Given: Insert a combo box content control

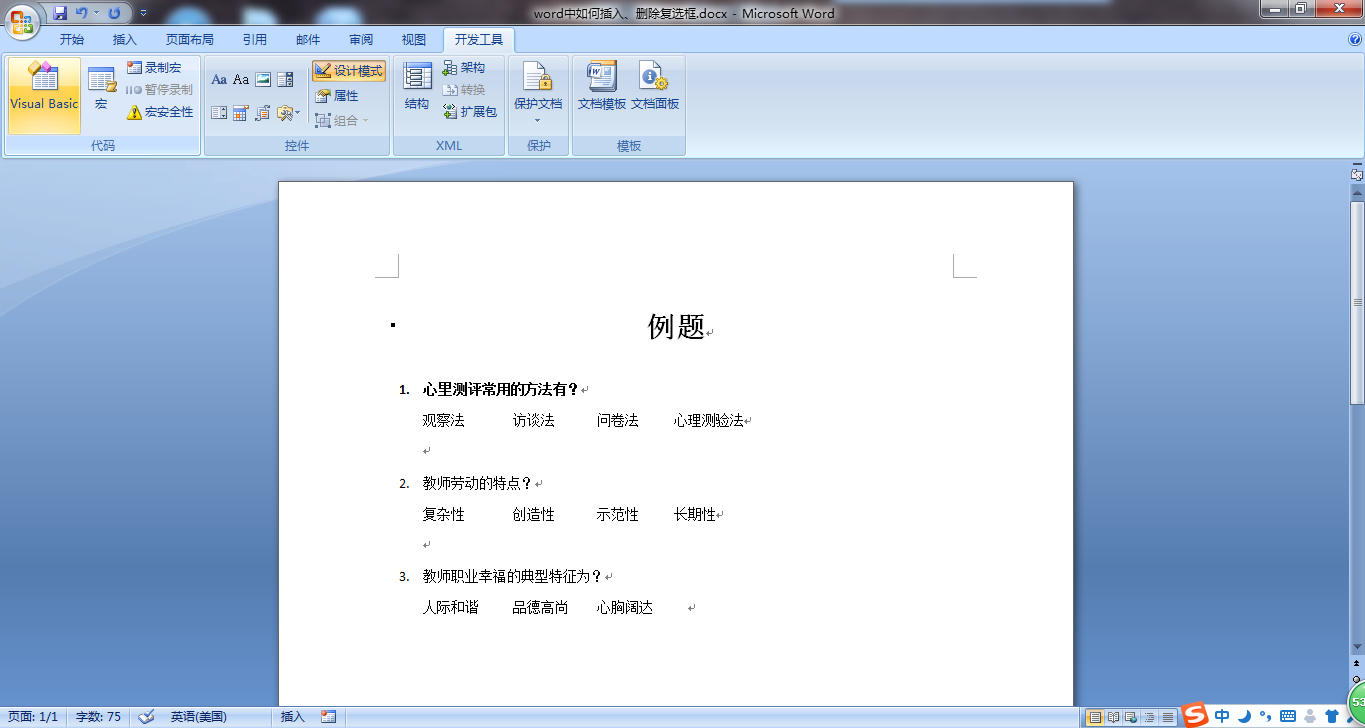Looking at the screenshot, I should [x=285, y=80].
